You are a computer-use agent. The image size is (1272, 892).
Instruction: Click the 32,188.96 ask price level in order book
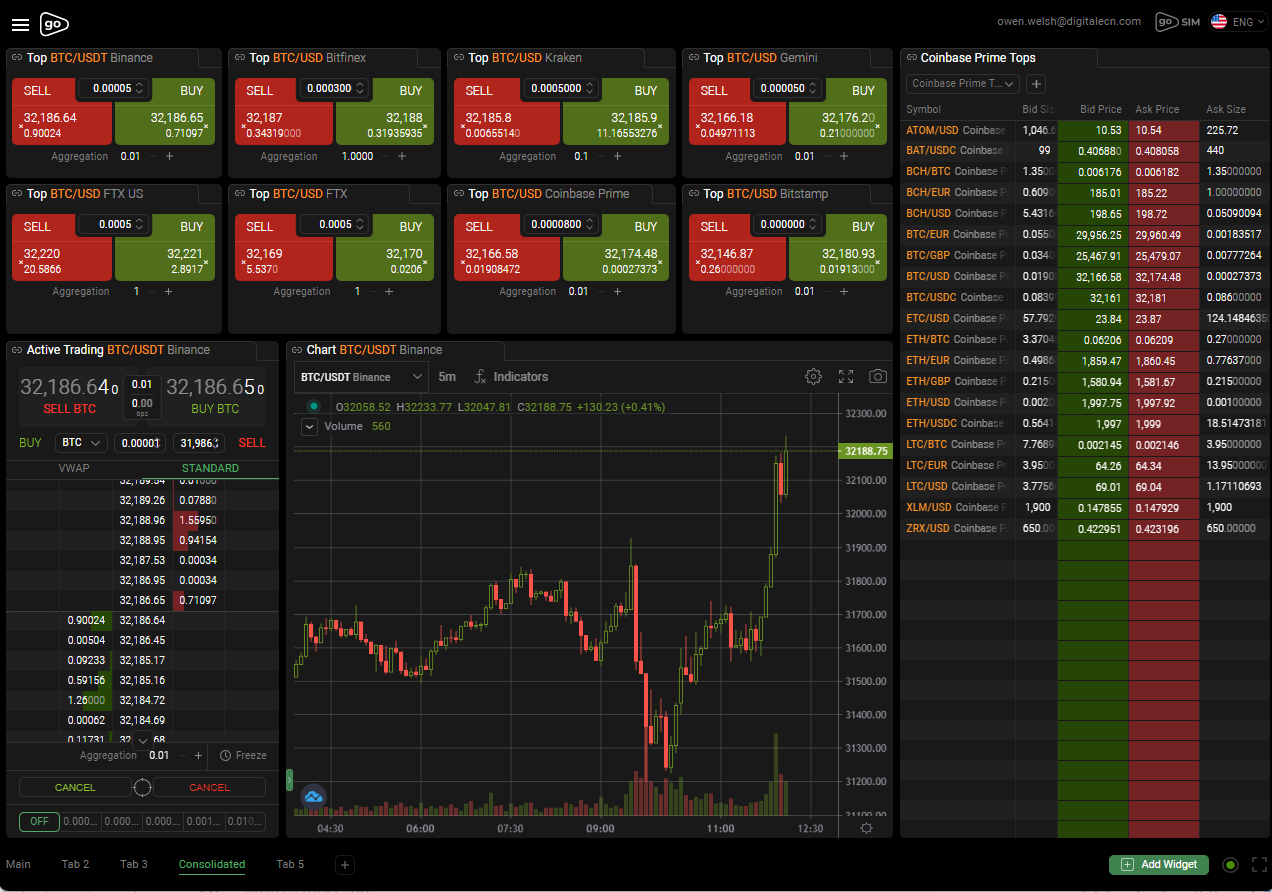pyautogui.click(x=142, y=520)
